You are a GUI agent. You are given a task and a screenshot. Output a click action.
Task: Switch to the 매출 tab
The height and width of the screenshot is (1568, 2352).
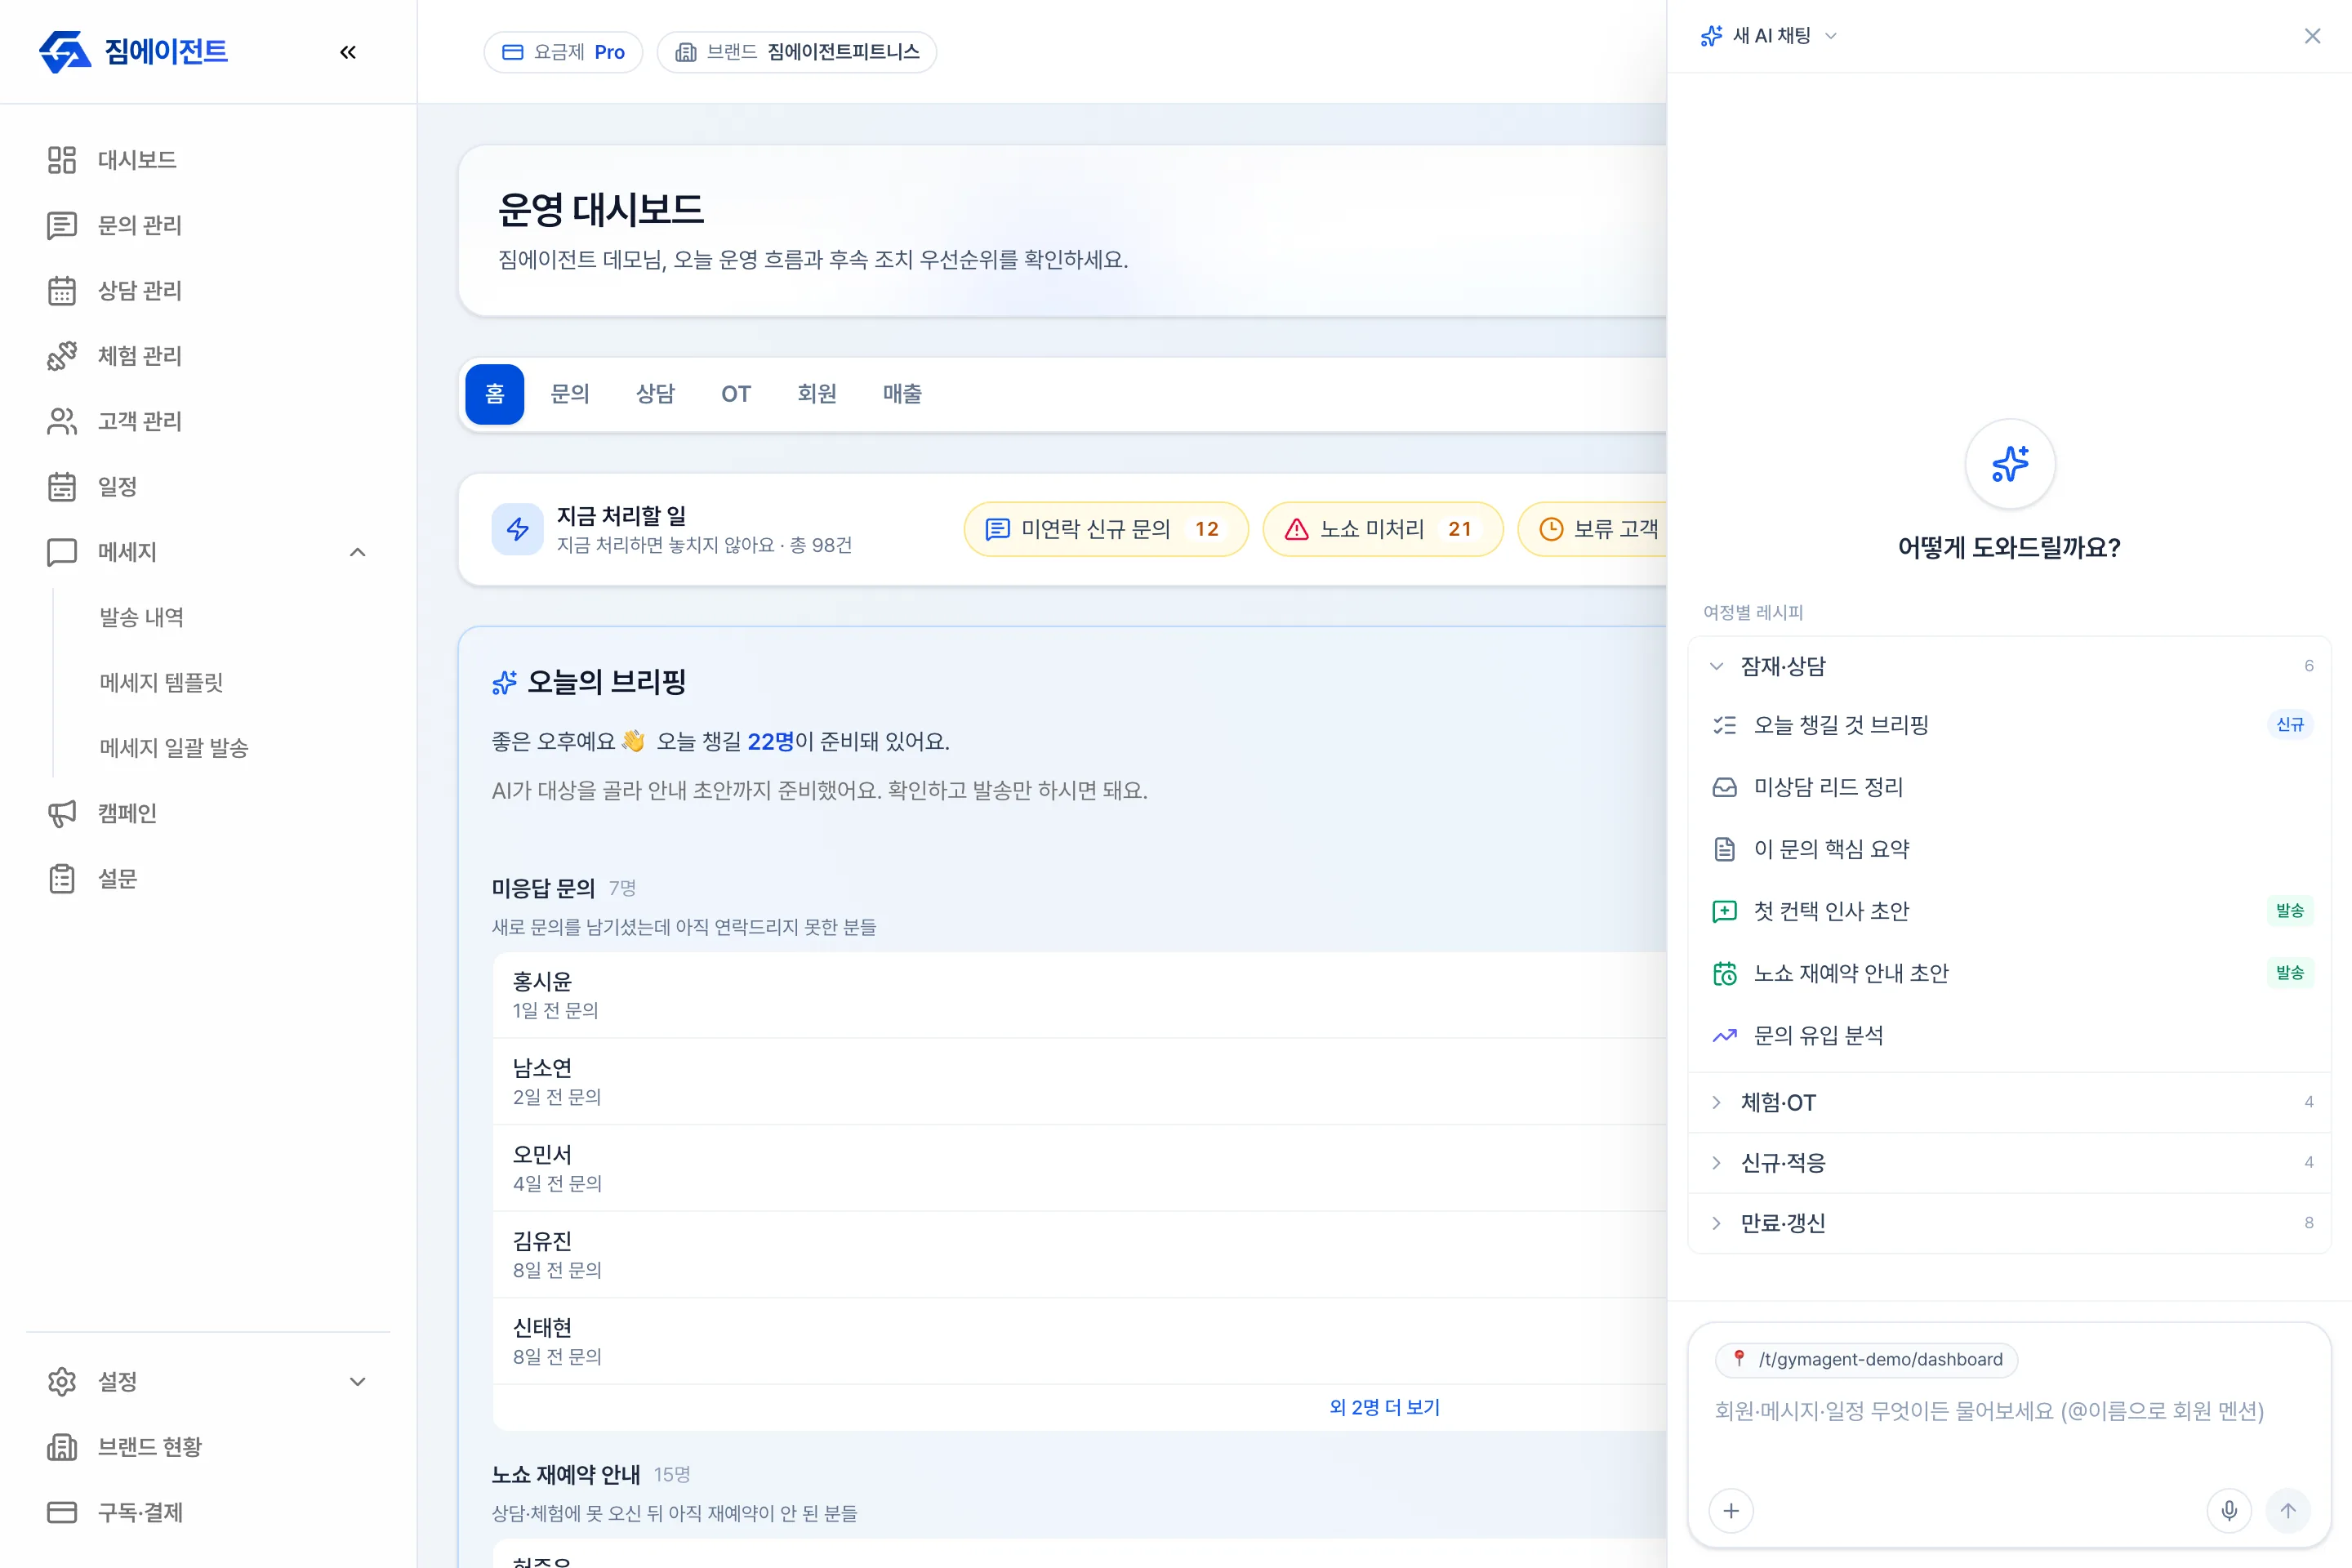(x=902, y=394)
